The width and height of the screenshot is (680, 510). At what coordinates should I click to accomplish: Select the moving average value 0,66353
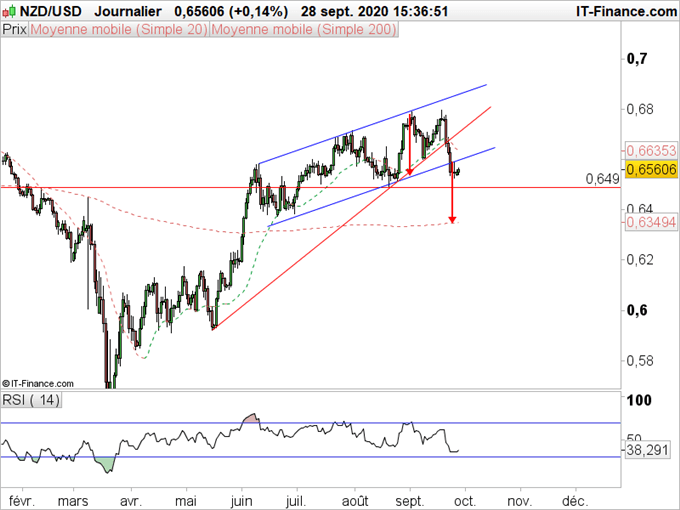[x=651, y=150]
